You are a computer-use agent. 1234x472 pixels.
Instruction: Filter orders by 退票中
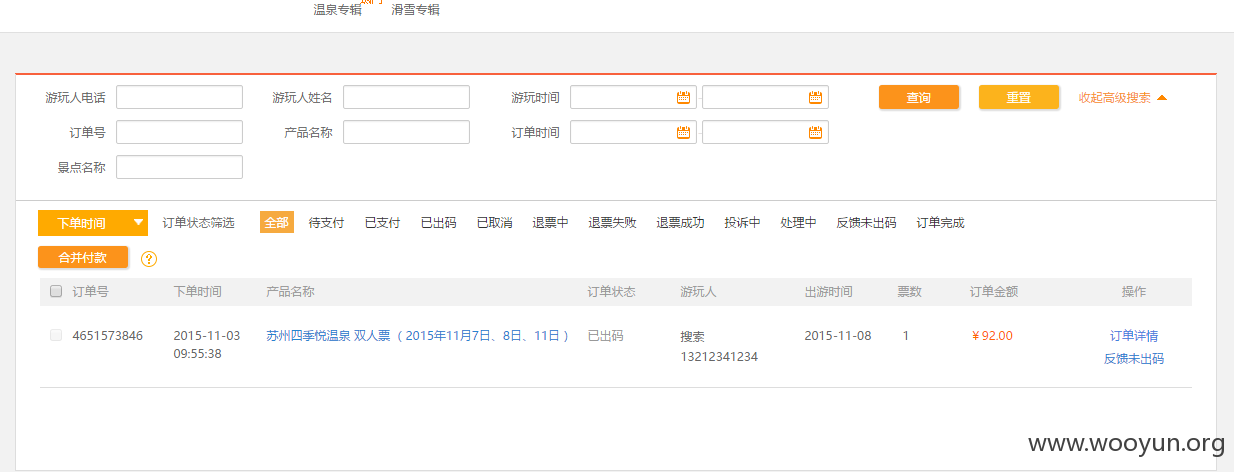550,223
